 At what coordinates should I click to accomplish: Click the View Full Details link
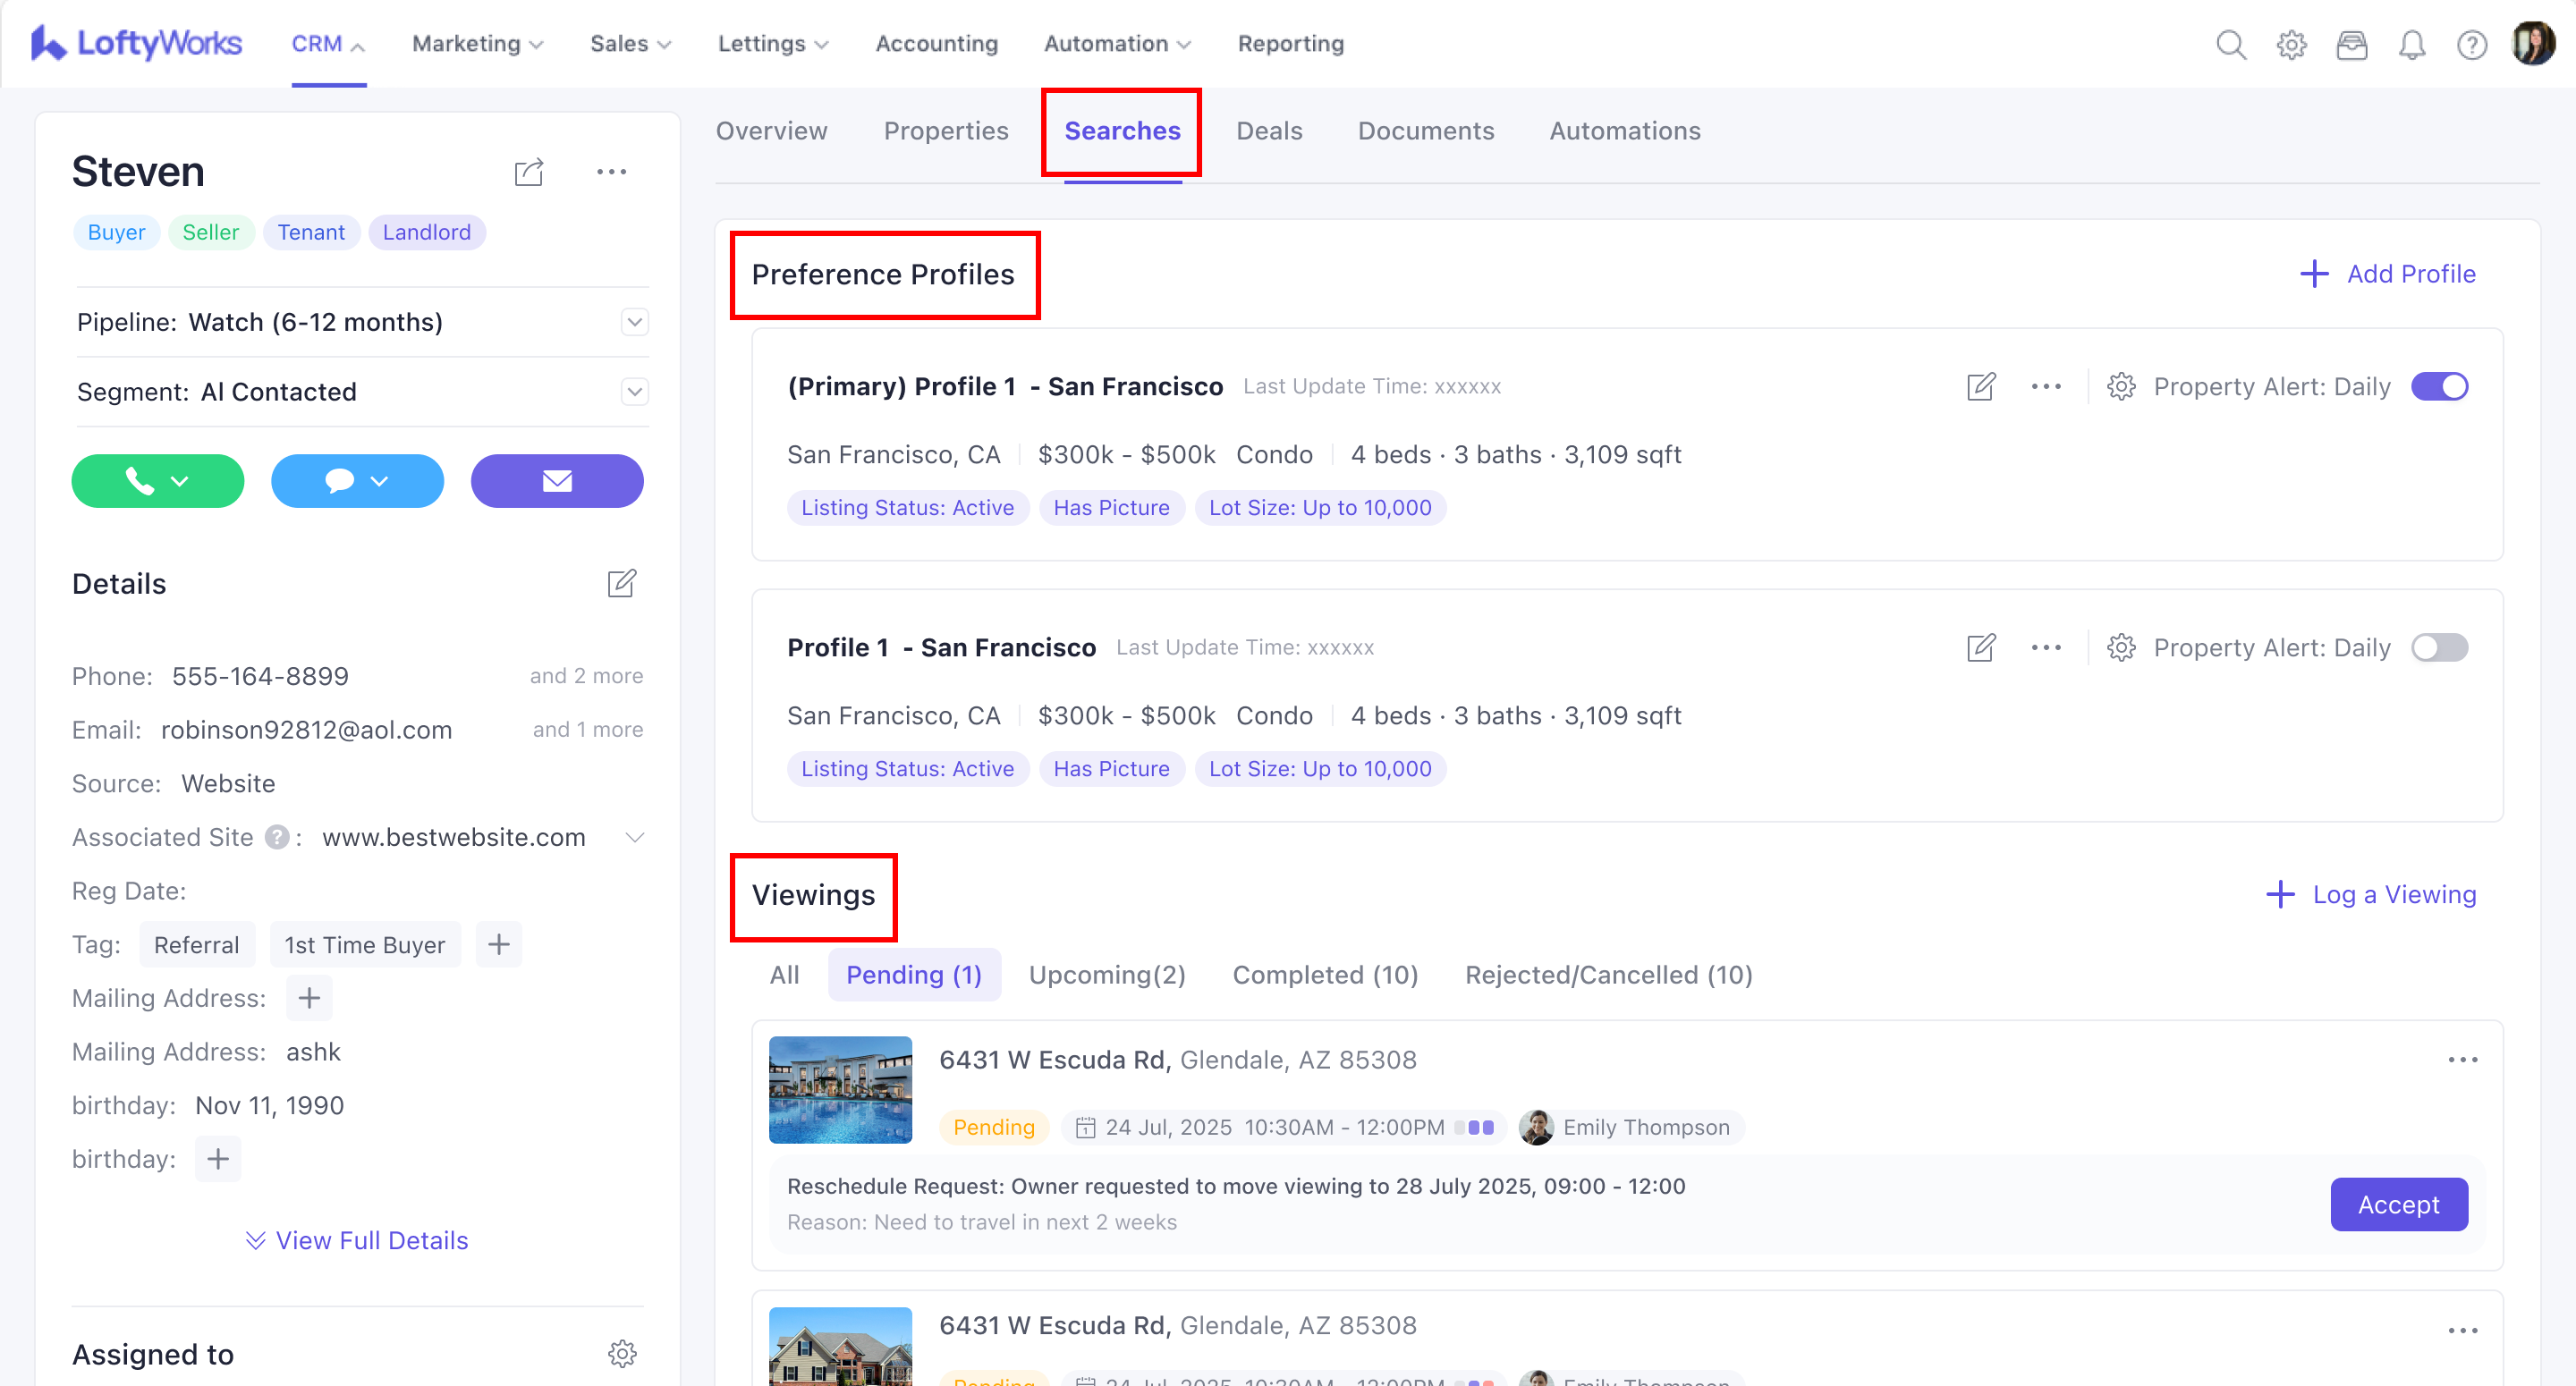pyautogui.click(x=357, y=1240)
